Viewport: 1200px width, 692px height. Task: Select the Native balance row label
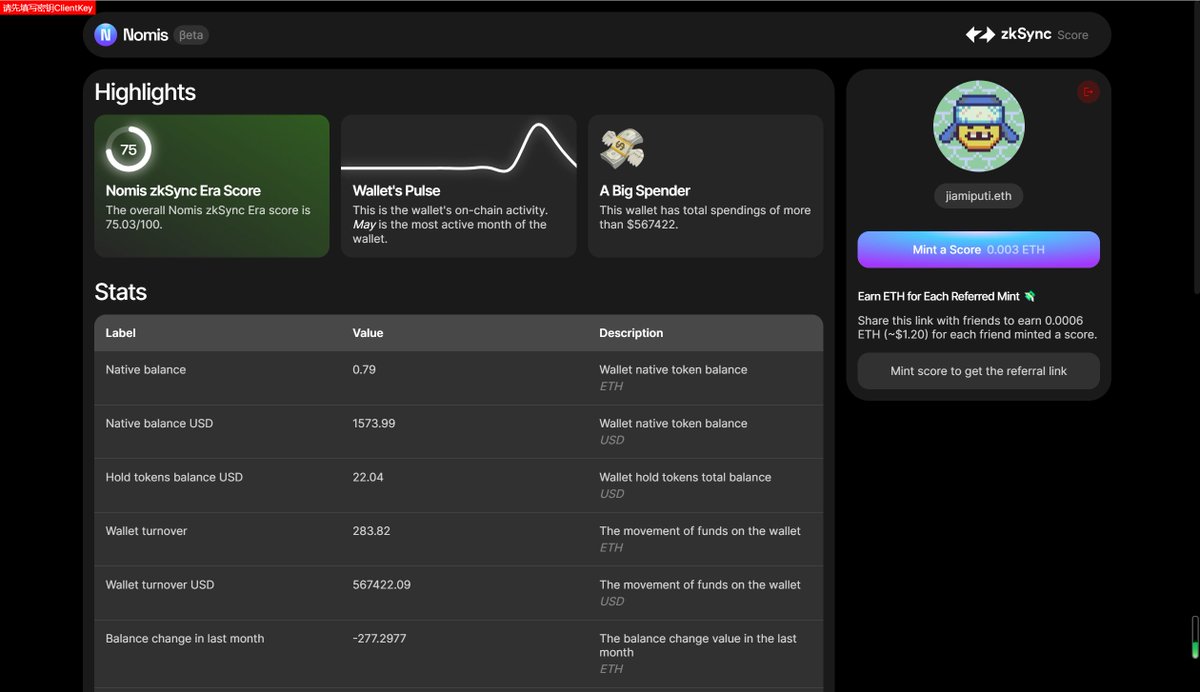pyautogui.click(x=146, y=370)
